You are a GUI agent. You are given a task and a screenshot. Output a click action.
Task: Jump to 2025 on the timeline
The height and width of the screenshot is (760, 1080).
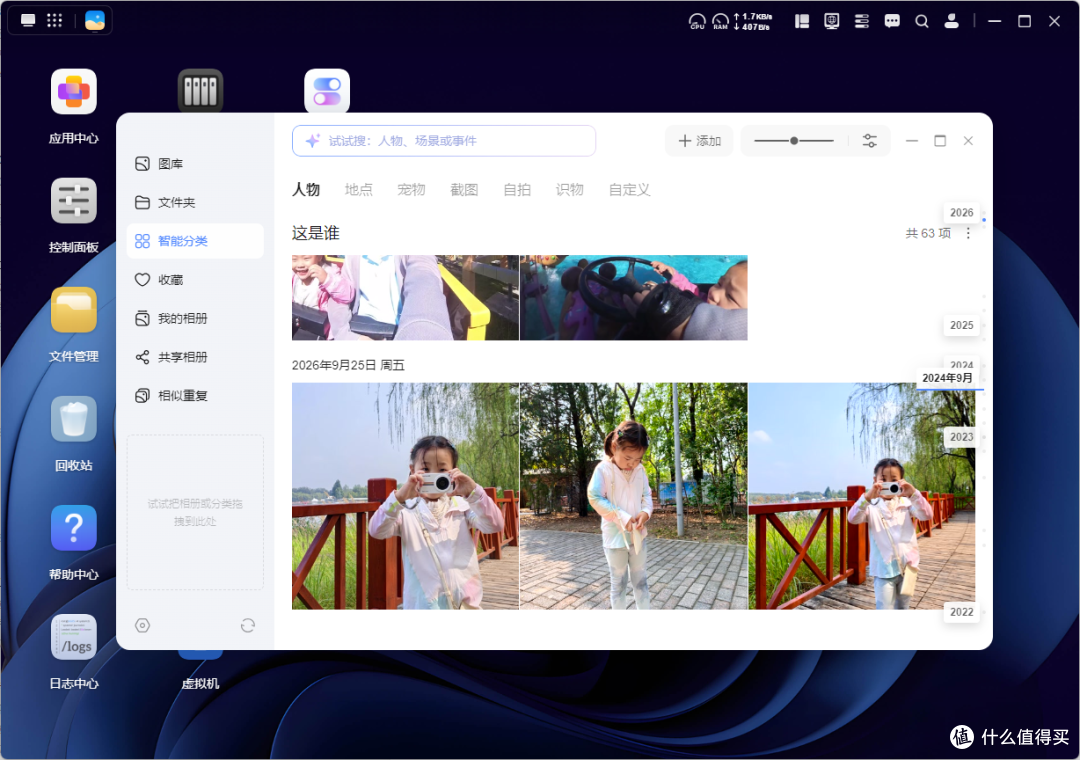[x=962, y=325]
